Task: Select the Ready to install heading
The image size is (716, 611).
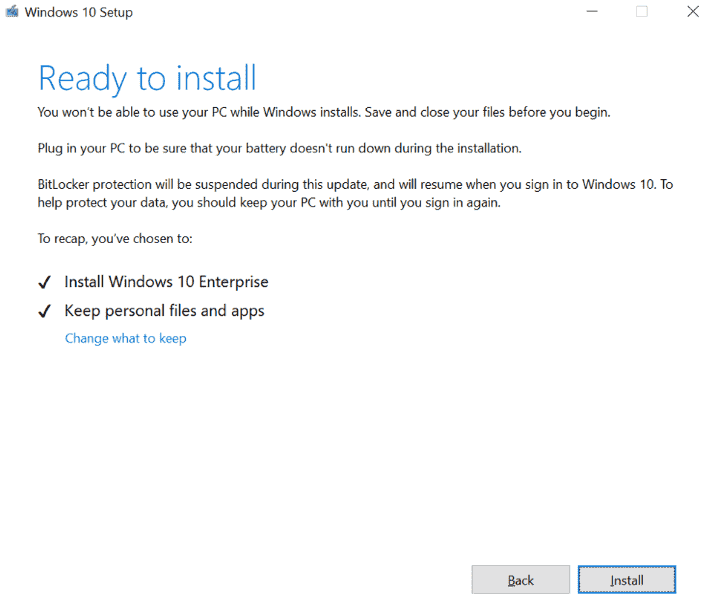Action: 147,79
